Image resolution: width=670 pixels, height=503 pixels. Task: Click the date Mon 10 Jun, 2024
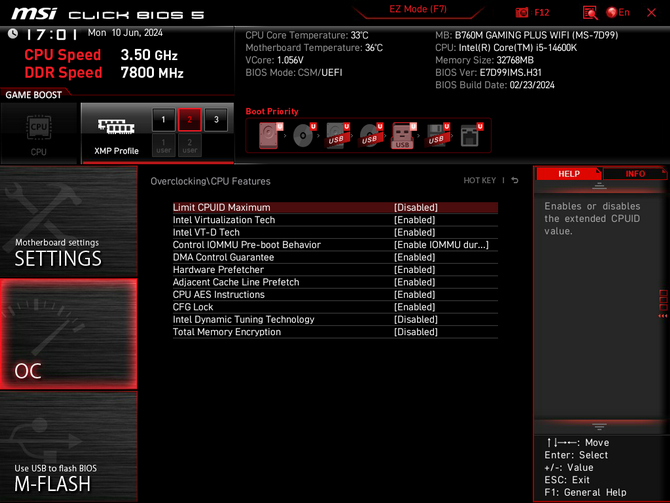coord(125,33)
